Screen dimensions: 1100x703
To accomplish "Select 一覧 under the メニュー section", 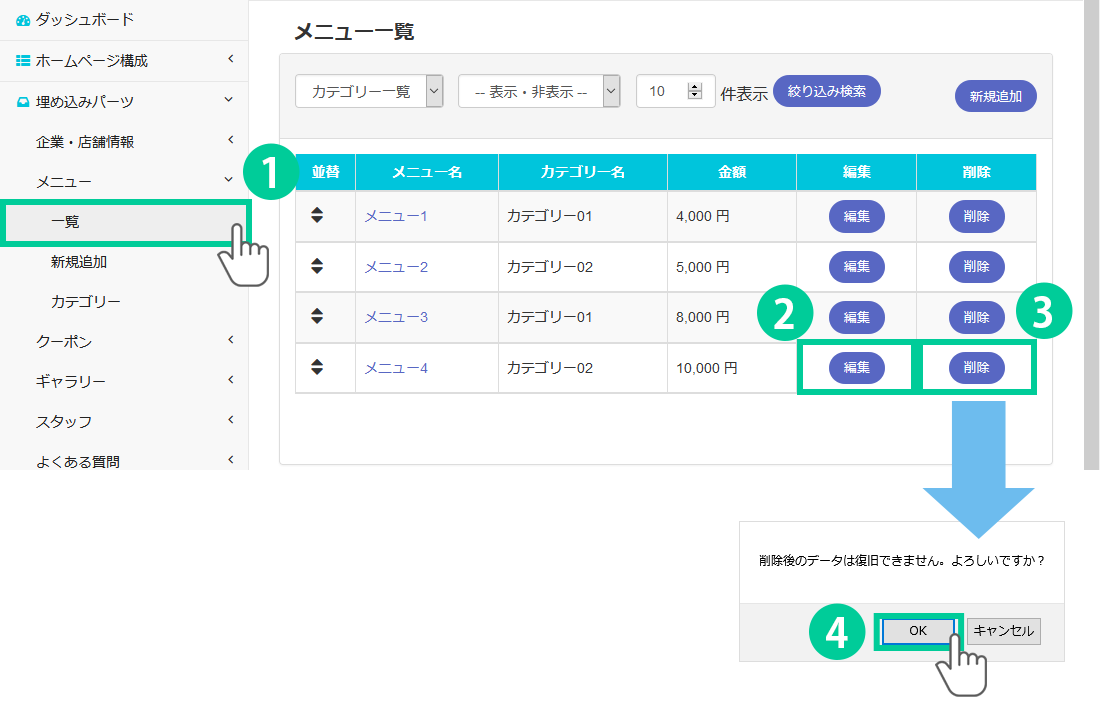I will coord(65,222).
